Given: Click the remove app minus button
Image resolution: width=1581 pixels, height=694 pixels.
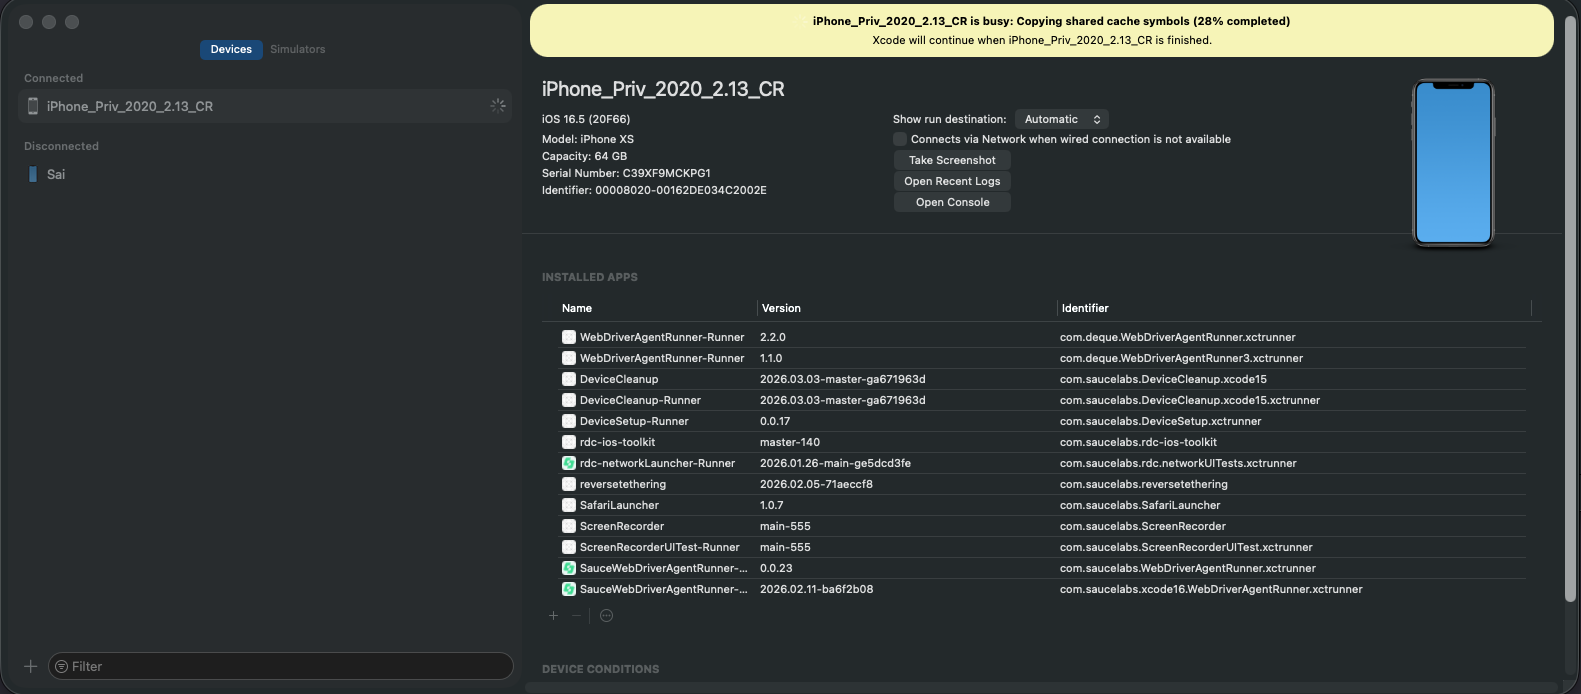Looking at the screenshot, I should coord(576,616).
